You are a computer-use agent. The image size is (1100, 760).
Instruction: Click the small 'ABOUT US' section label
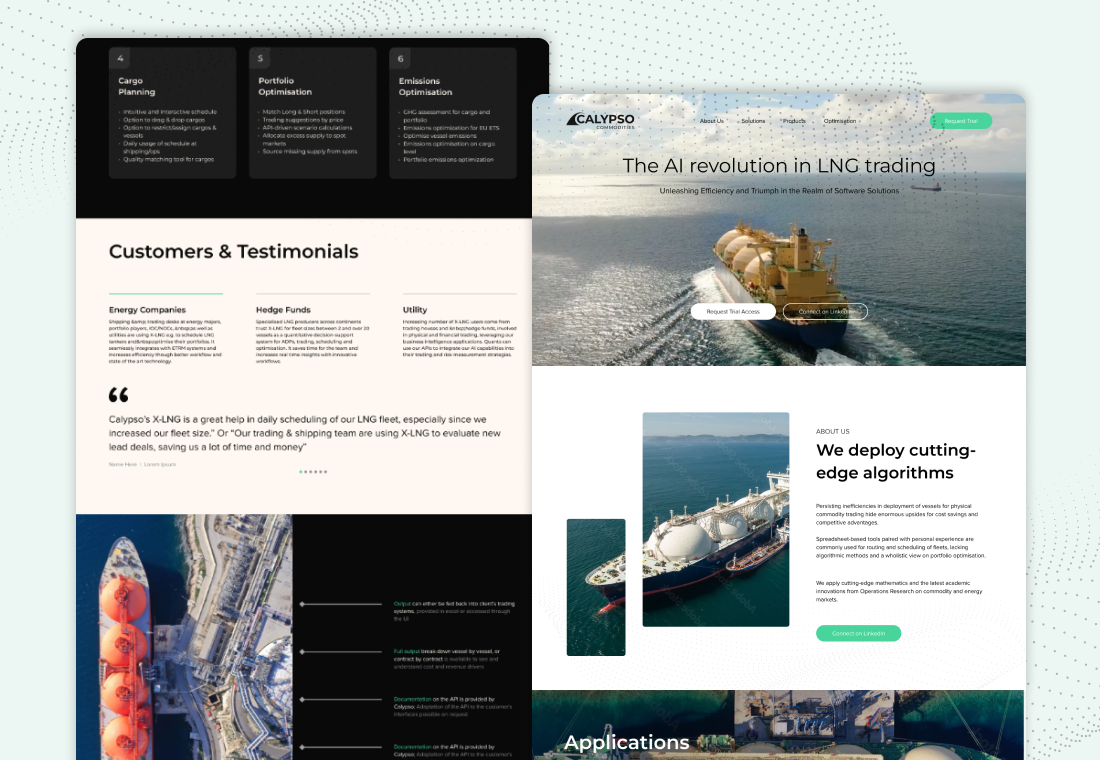[833, 432]
